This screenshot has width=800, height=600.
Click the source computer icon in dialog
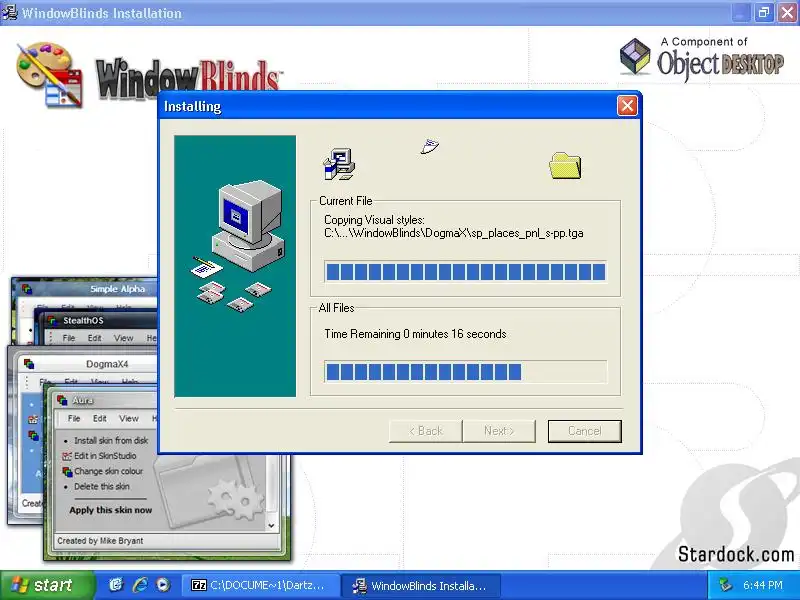click(x=339, y=164)
